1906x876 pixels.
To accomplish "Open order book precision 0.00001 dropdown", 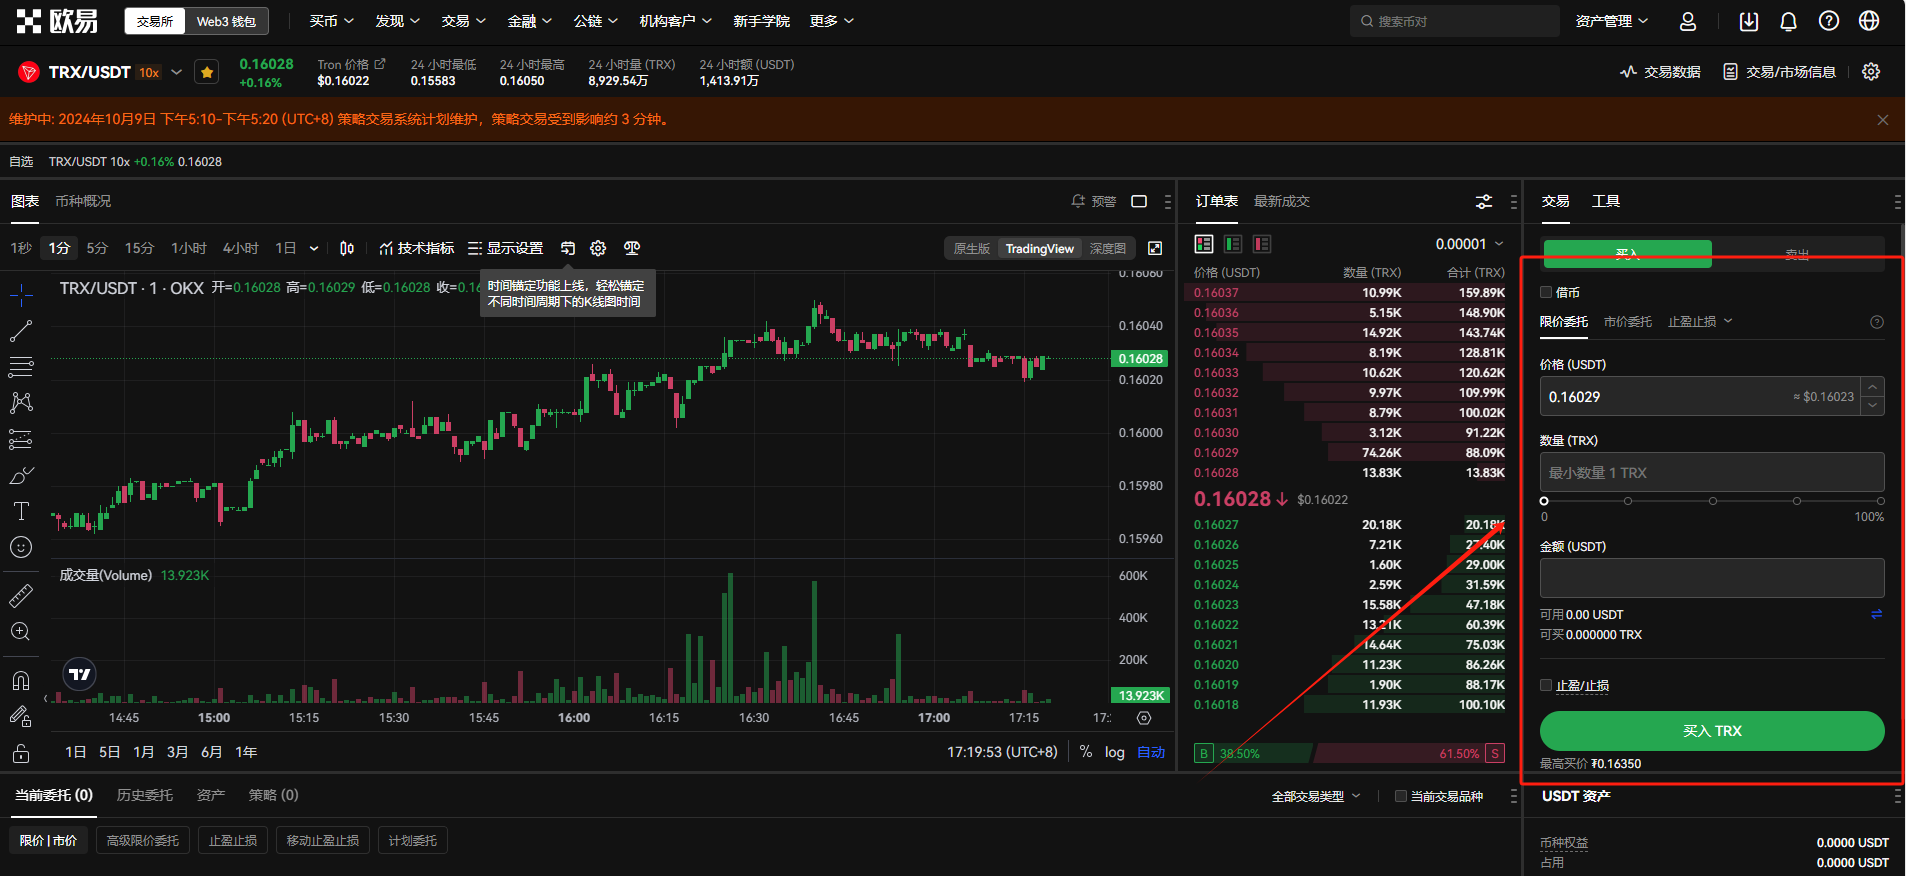I will click(x=1469, y=244).
